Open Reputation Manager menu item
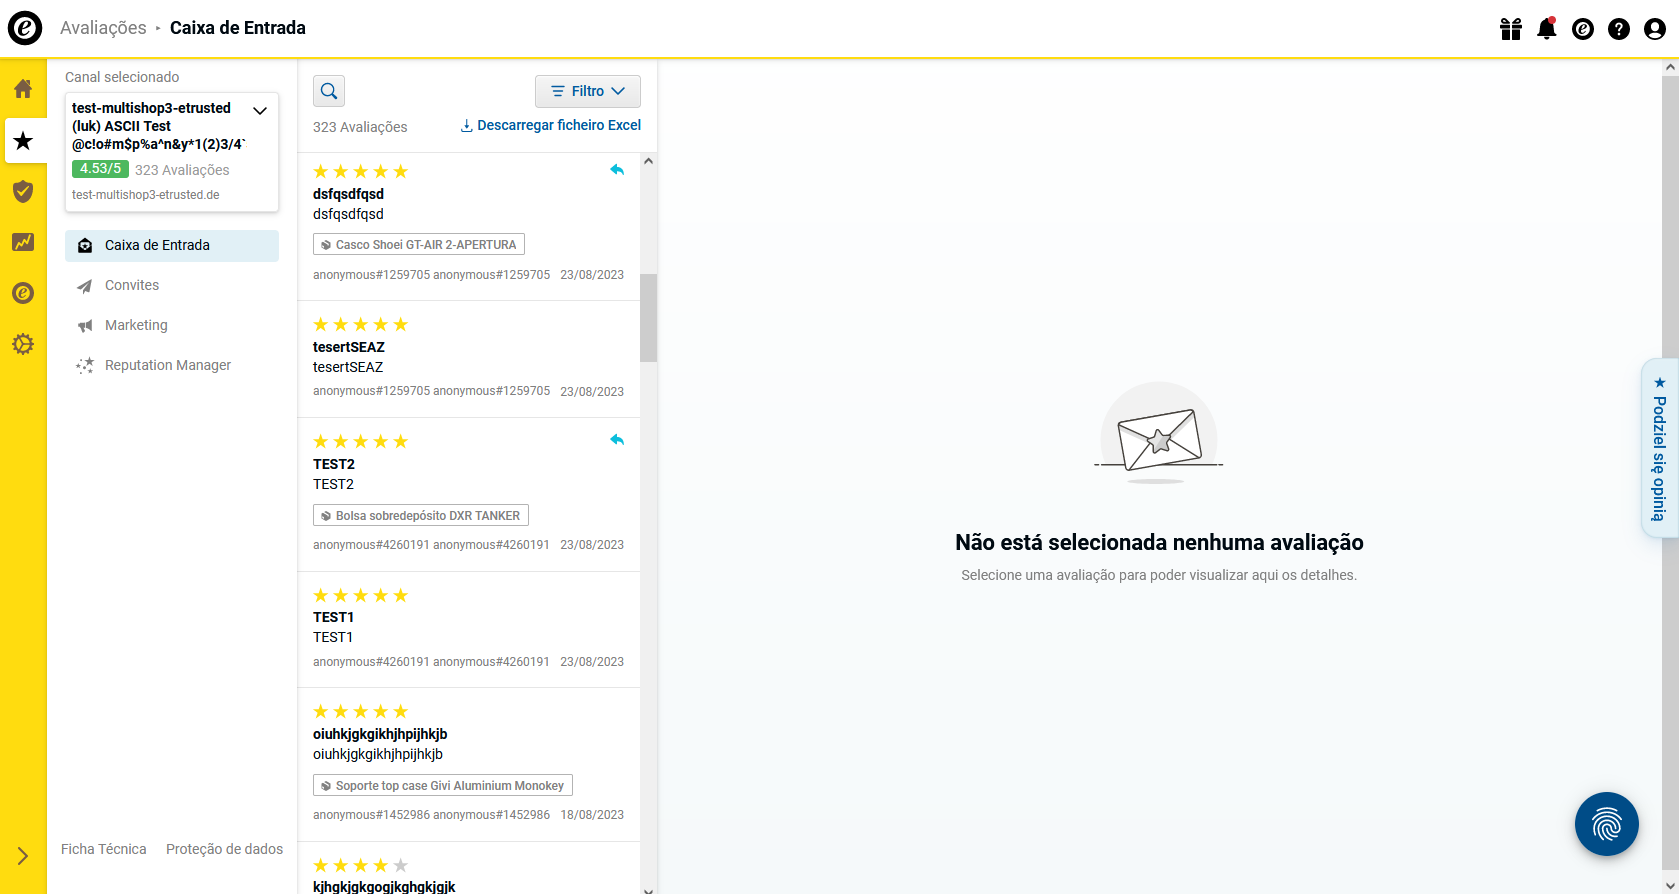 point(172,366)
